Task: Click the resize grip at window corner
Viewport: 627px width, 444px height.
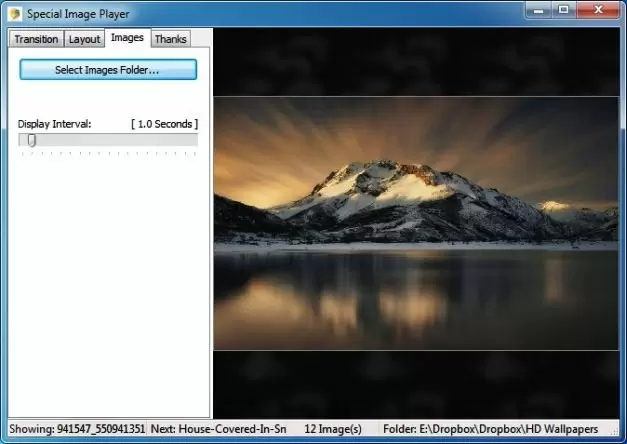Action: point(619,436)
